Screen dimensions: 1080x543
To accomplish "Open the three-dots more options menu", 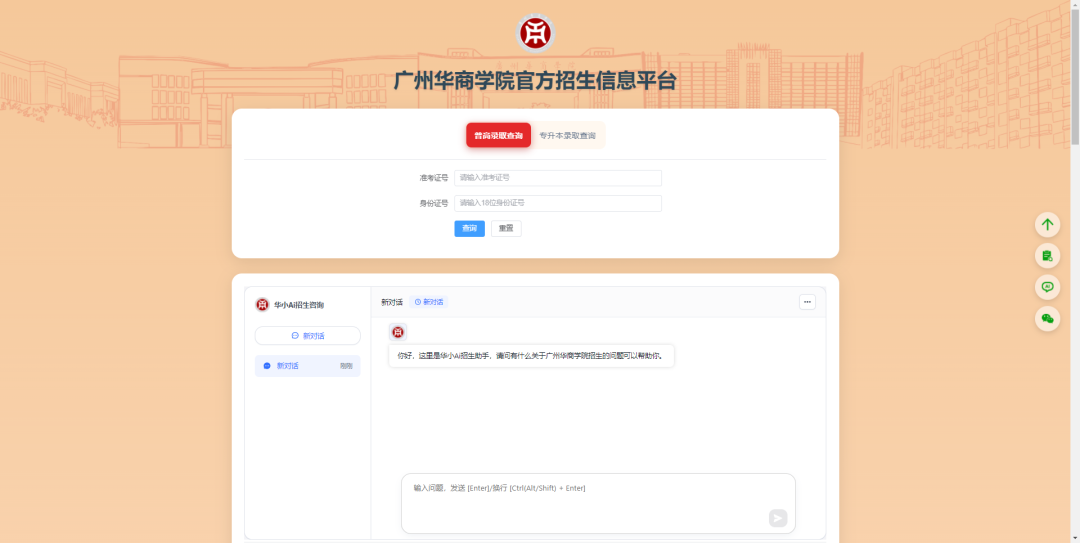I will 807,302.
